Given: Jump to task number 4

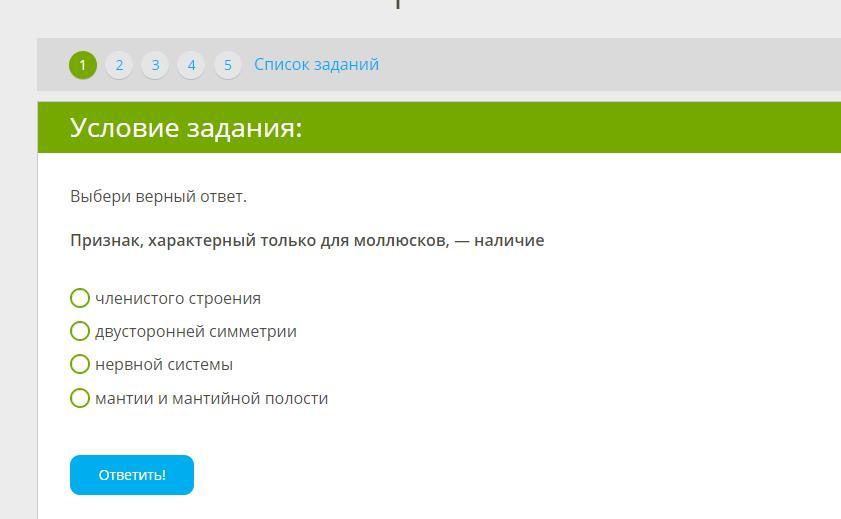Looking at the screenshot, I should point(191,65).
